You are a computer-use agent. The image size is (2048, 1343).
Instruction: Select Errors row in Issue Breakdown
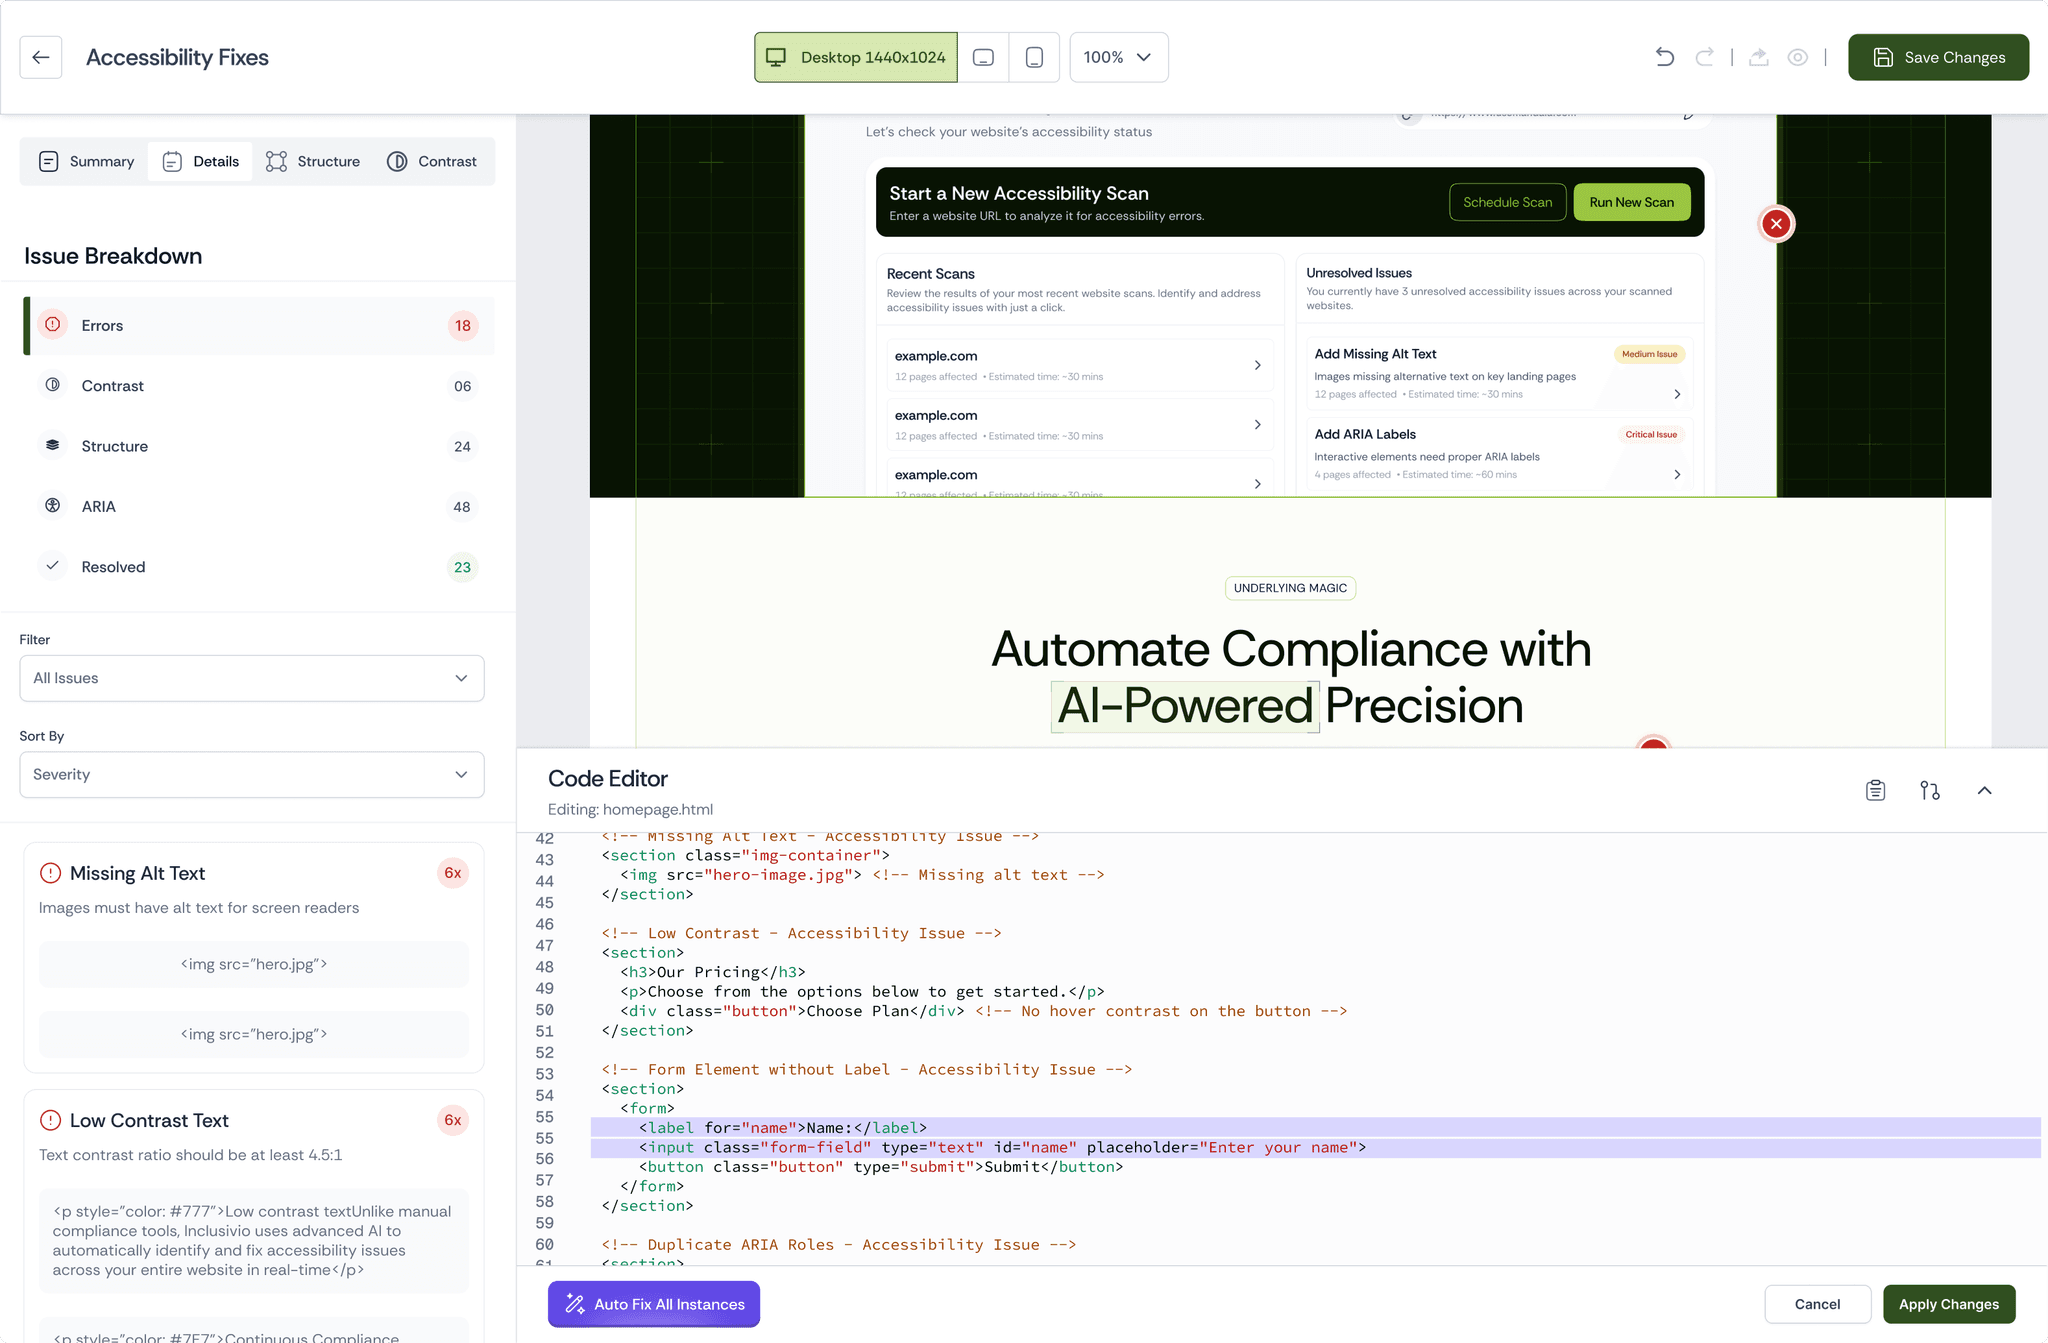click(259, 326)
